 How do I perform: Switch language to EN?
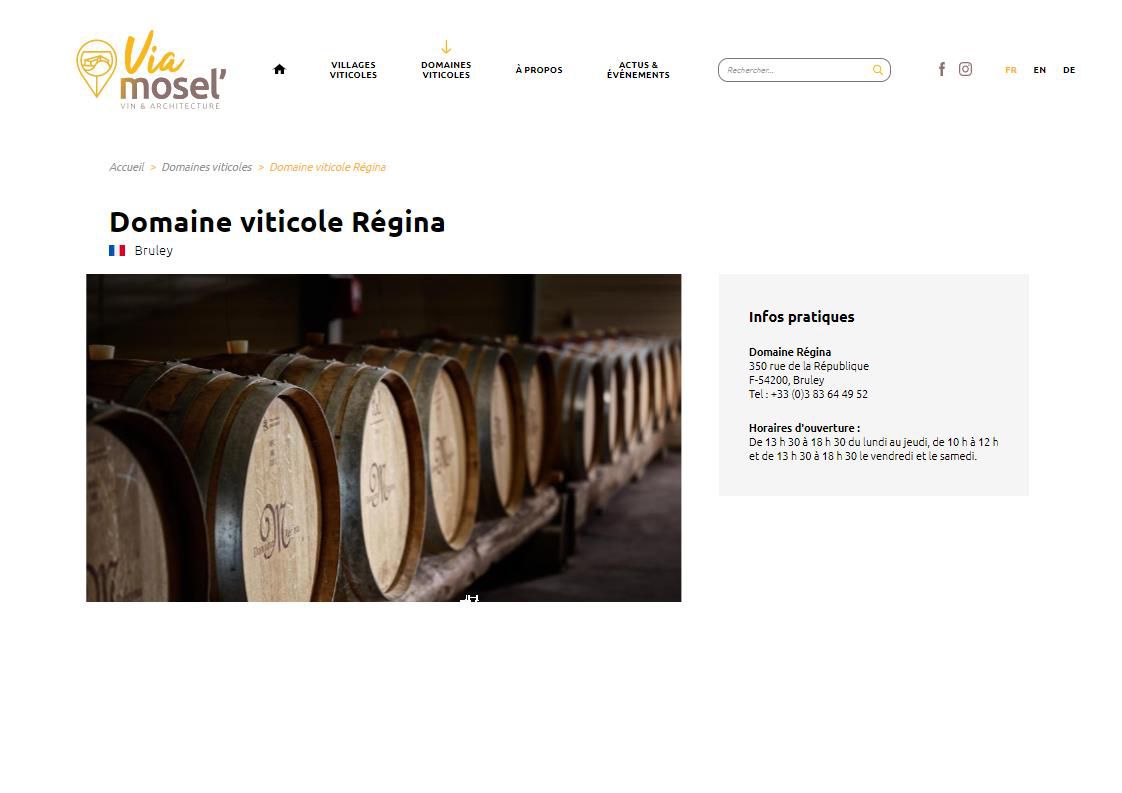pos(1040,70)
